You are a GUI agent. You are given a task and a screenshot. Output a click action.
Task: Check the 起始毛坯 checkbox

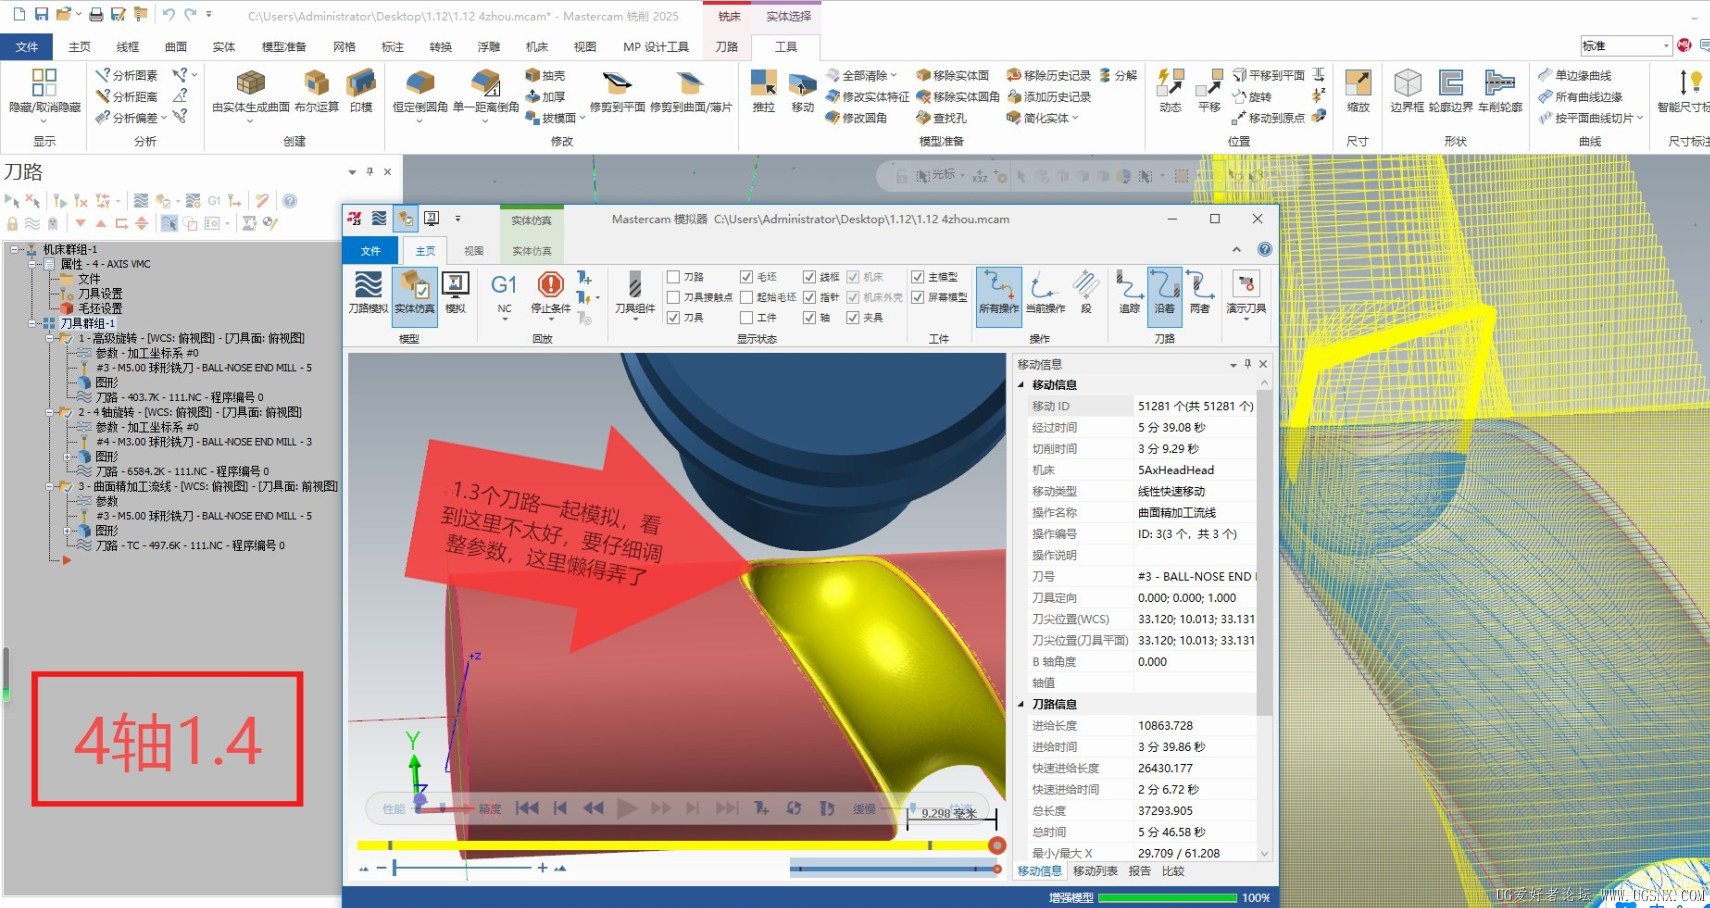746,297
